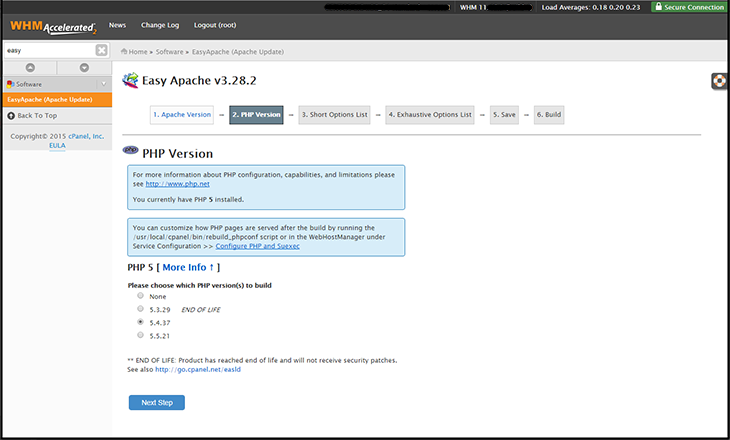Image resolution: width=730 pixels, height=440 pixels.
Task: Click the WHM Accelerated logo
Action: (x=53, y=27)
